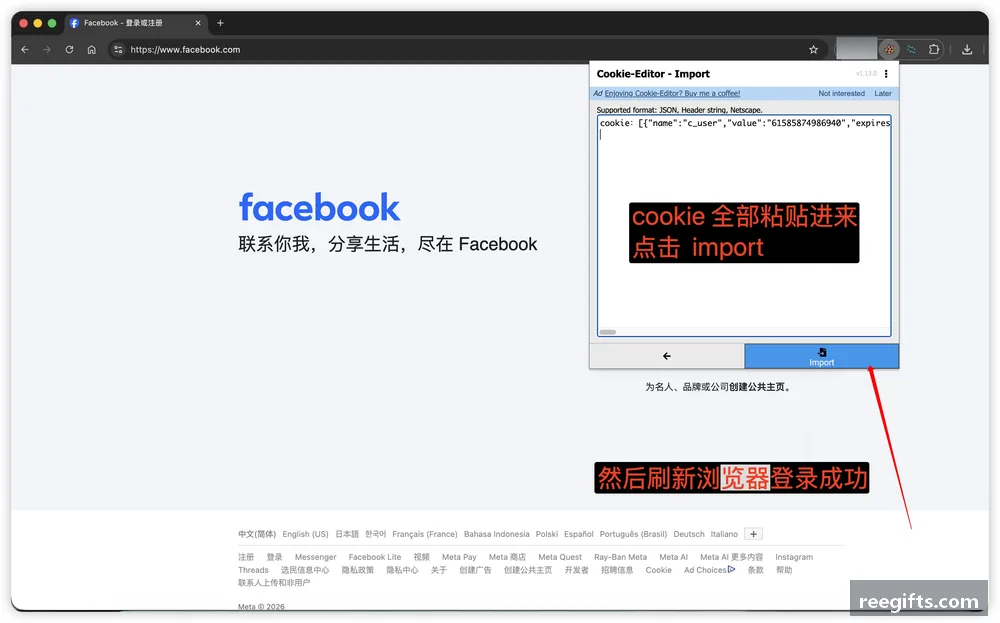Open the Threads footer link

[x=253, y=570]
